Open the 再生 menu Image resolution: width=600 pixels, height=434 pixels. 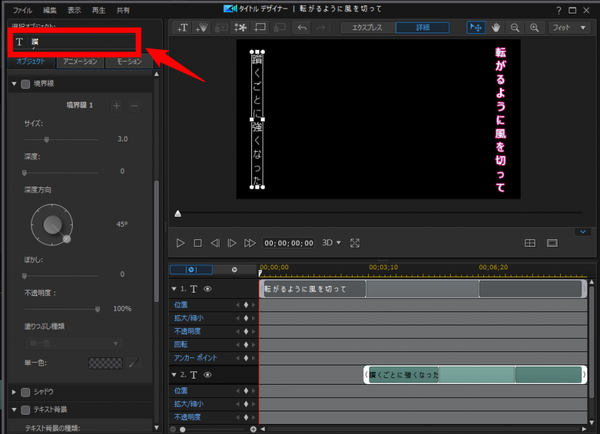click(x=99, y=10)
